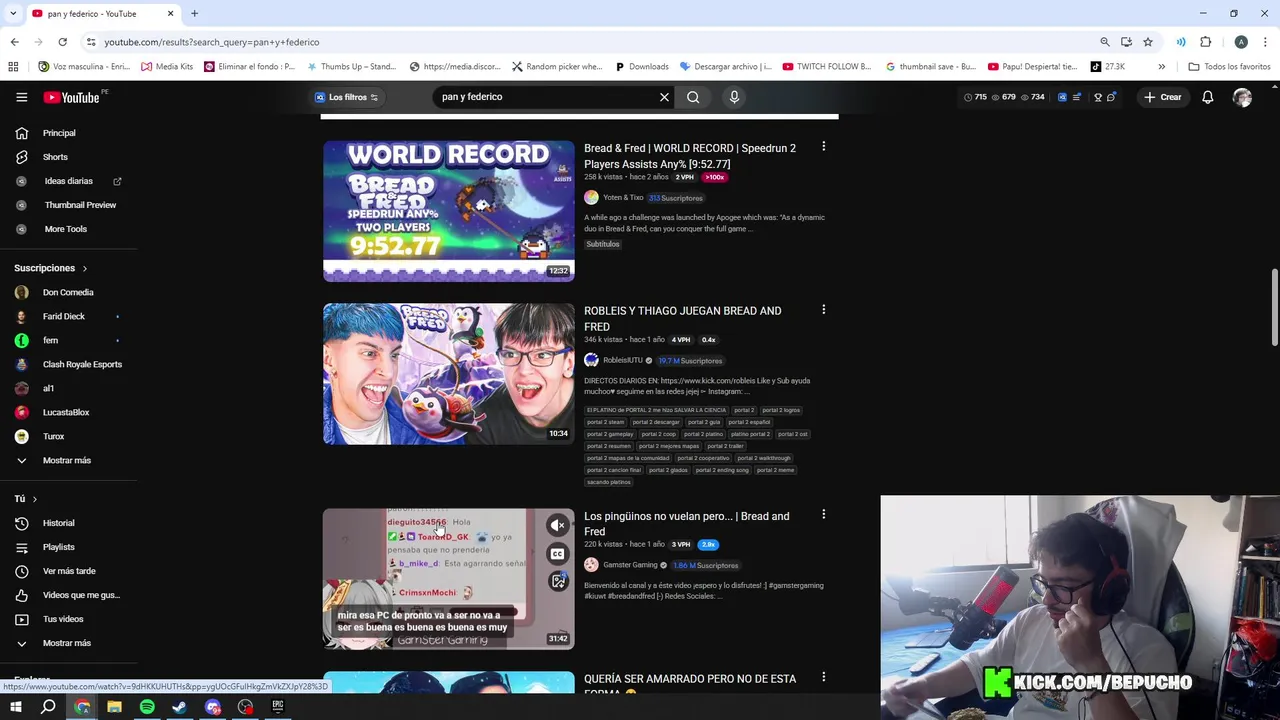This screenshot has height=720, width=1280.
Task: Click the 'portal 2 gameplay' tag
Action: coord(609,434)
